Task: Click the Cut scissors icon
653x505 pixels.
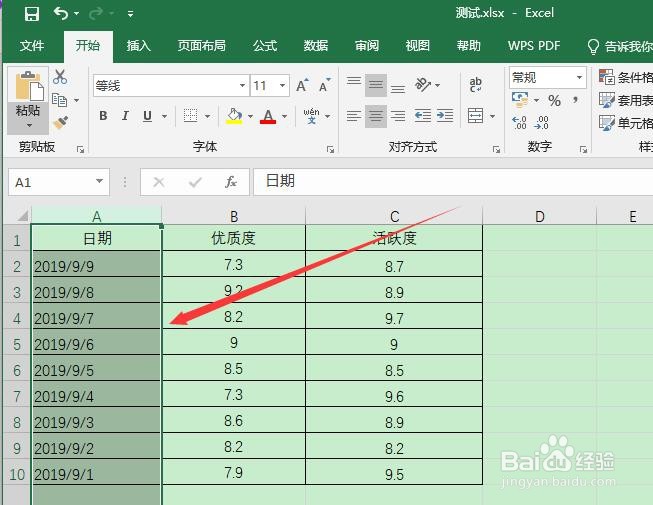Action: click(x=60, y=77)
